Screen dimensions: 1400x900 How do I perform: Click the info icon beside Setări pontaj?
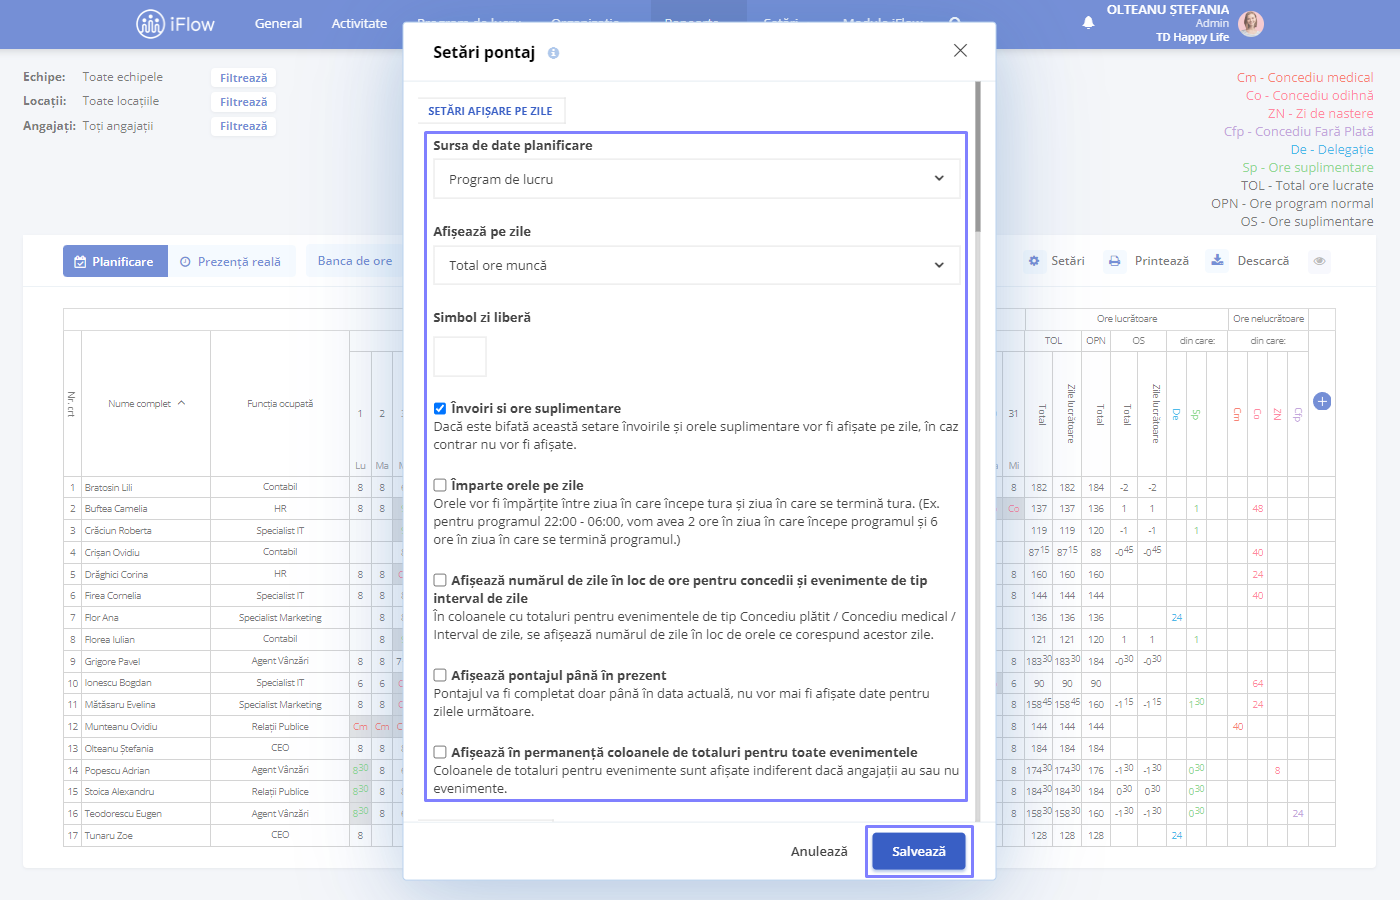[x=553, y=53]
